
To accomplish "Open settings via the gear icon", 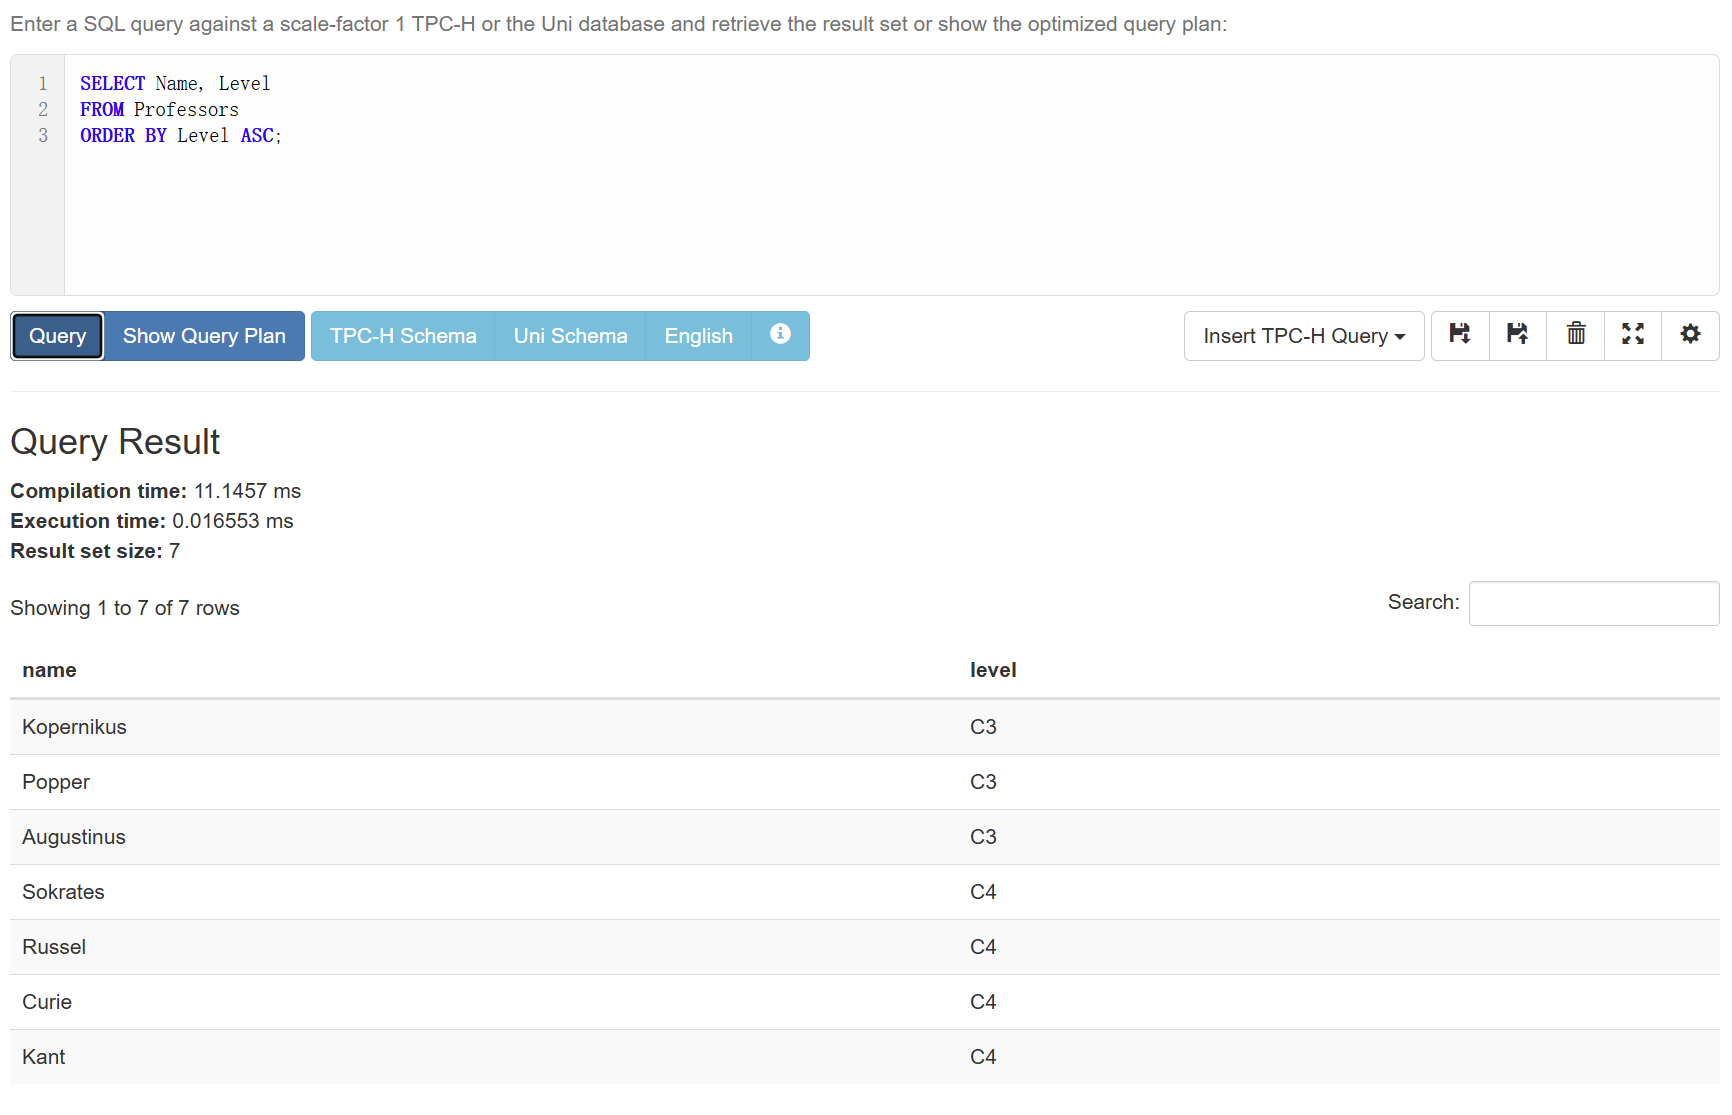I will tap(1690, 335).
